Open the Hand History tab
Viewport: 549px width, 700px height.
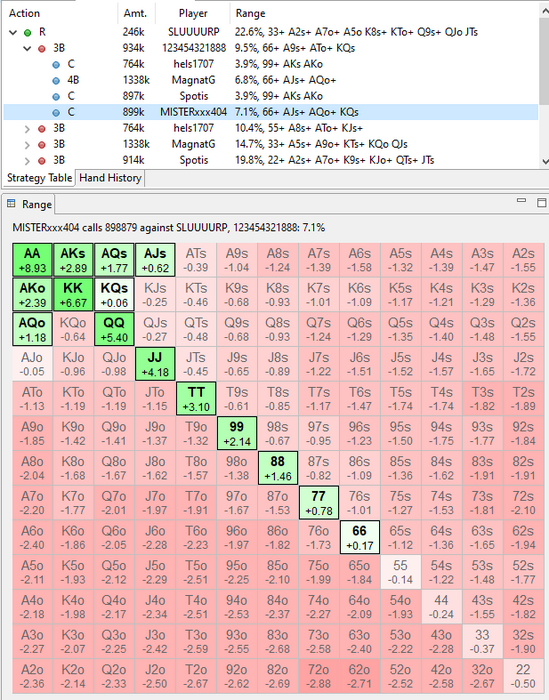[x=110, y=178]
